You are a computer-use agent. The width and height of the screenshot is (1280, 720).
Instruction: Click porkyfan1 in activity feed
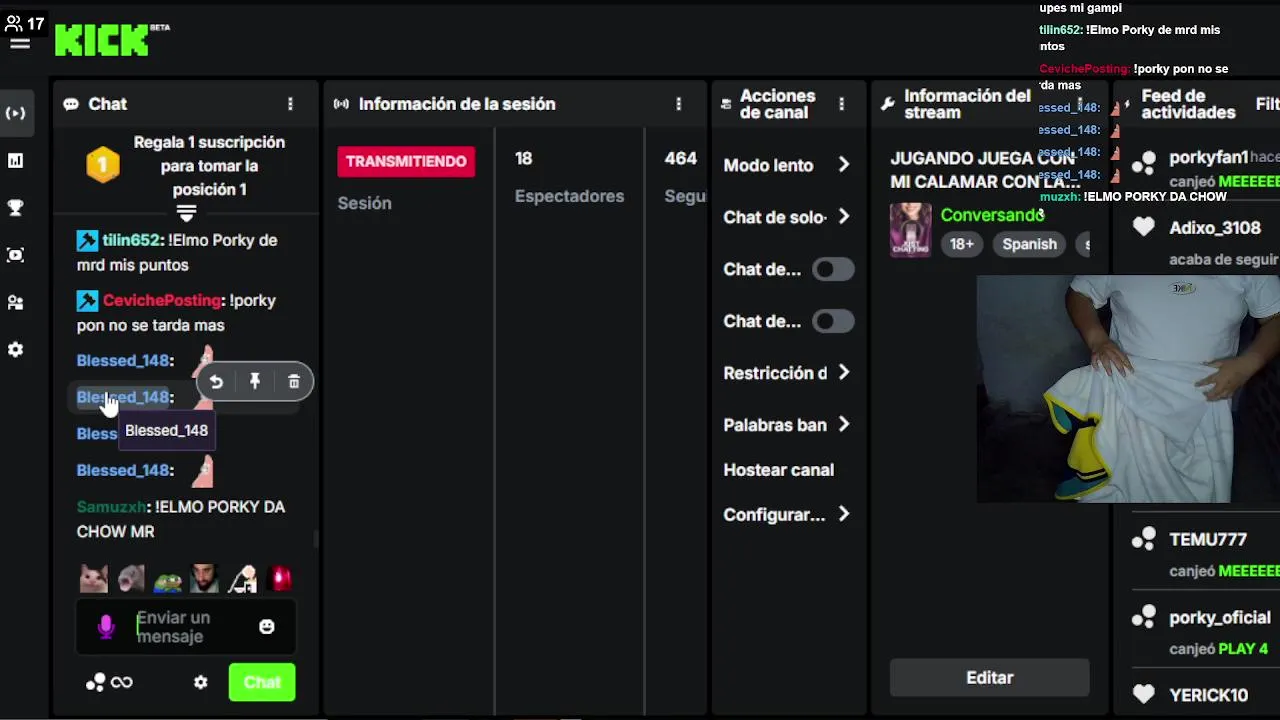[1208, 157]
